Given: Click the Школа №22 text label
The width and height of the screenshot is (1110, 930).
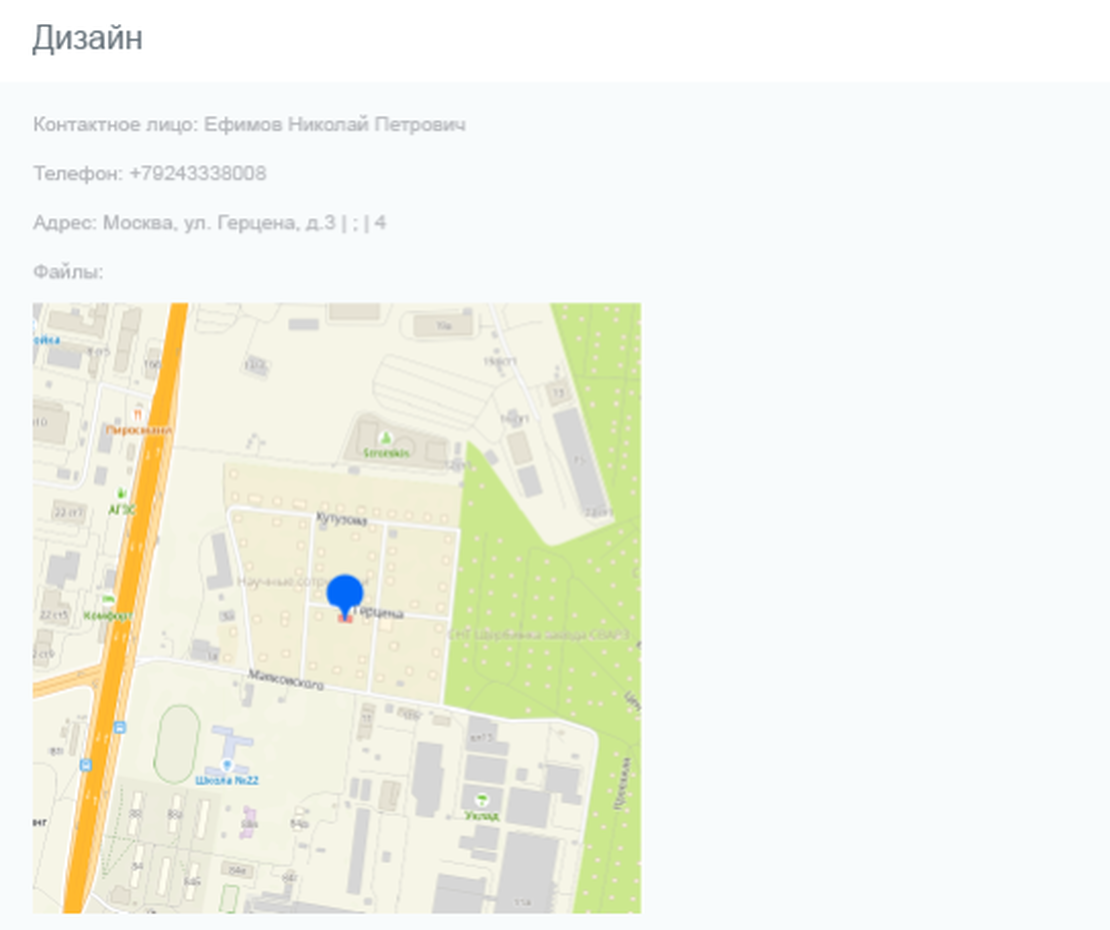Looking at the screenshot, I should pos(227,780).
